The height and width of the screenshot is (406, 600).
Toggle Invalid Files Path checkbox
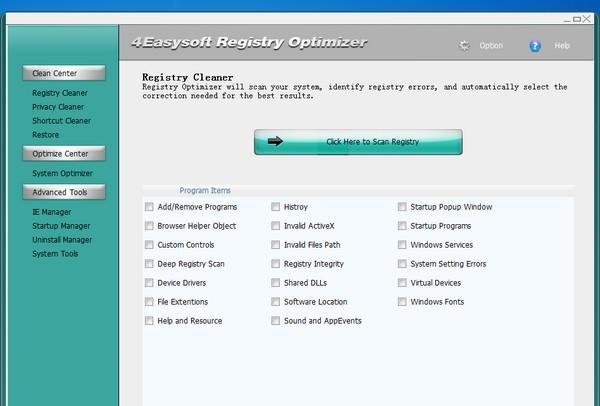276,245
